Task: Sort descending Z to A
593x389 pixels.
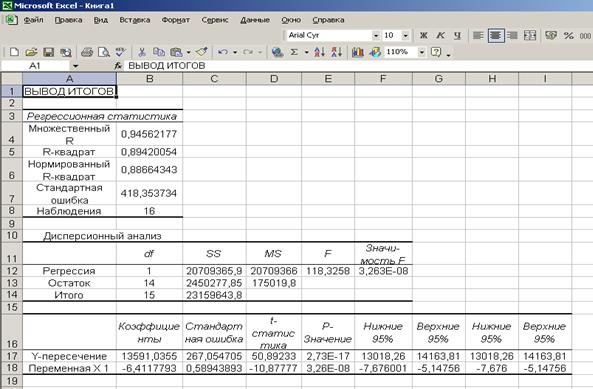Action: [x=337, y=52]
